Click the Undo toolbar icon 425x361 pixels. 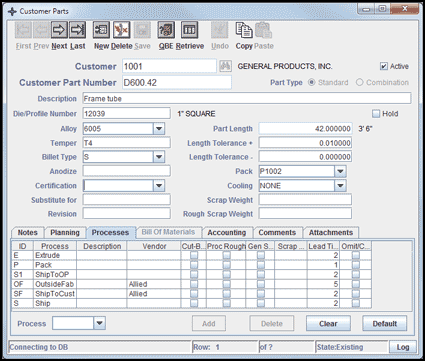(x=220, y=30)
